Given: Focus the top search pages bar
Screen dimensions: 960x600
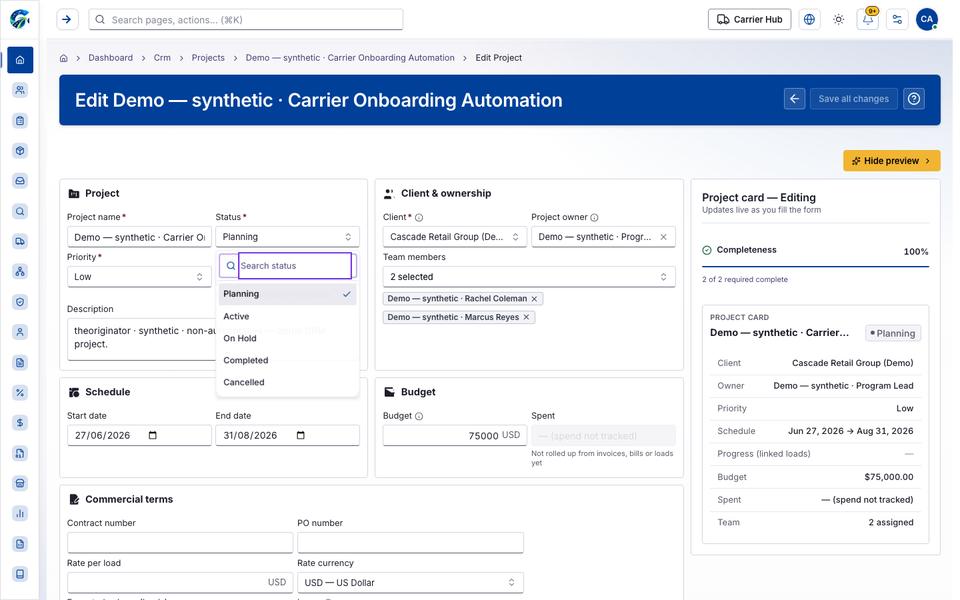Looking at the screenshot, I should pyautogui.click(x=246, y=20).
